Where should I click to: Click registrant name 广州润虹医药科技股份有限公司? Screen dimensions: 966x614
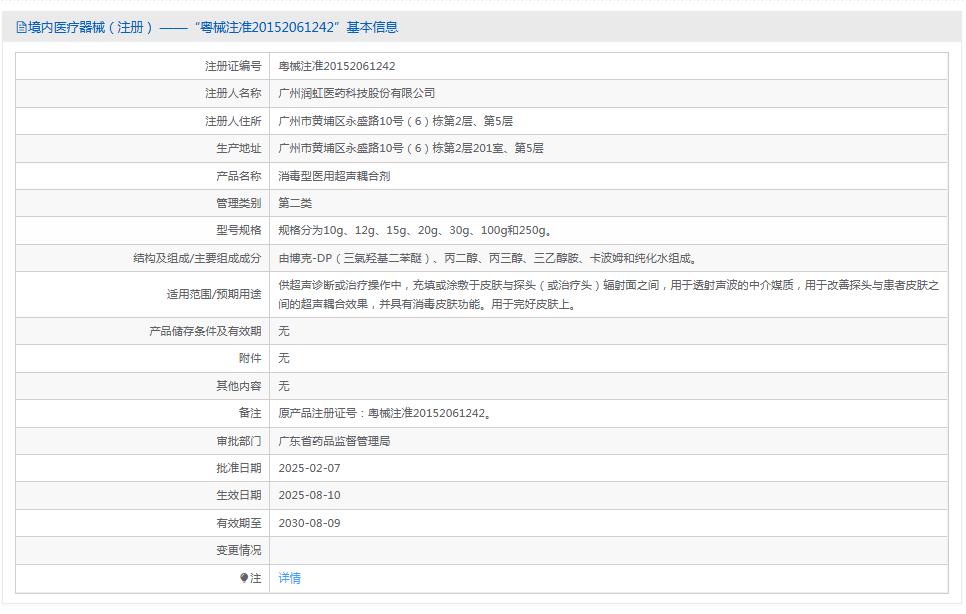356,93
